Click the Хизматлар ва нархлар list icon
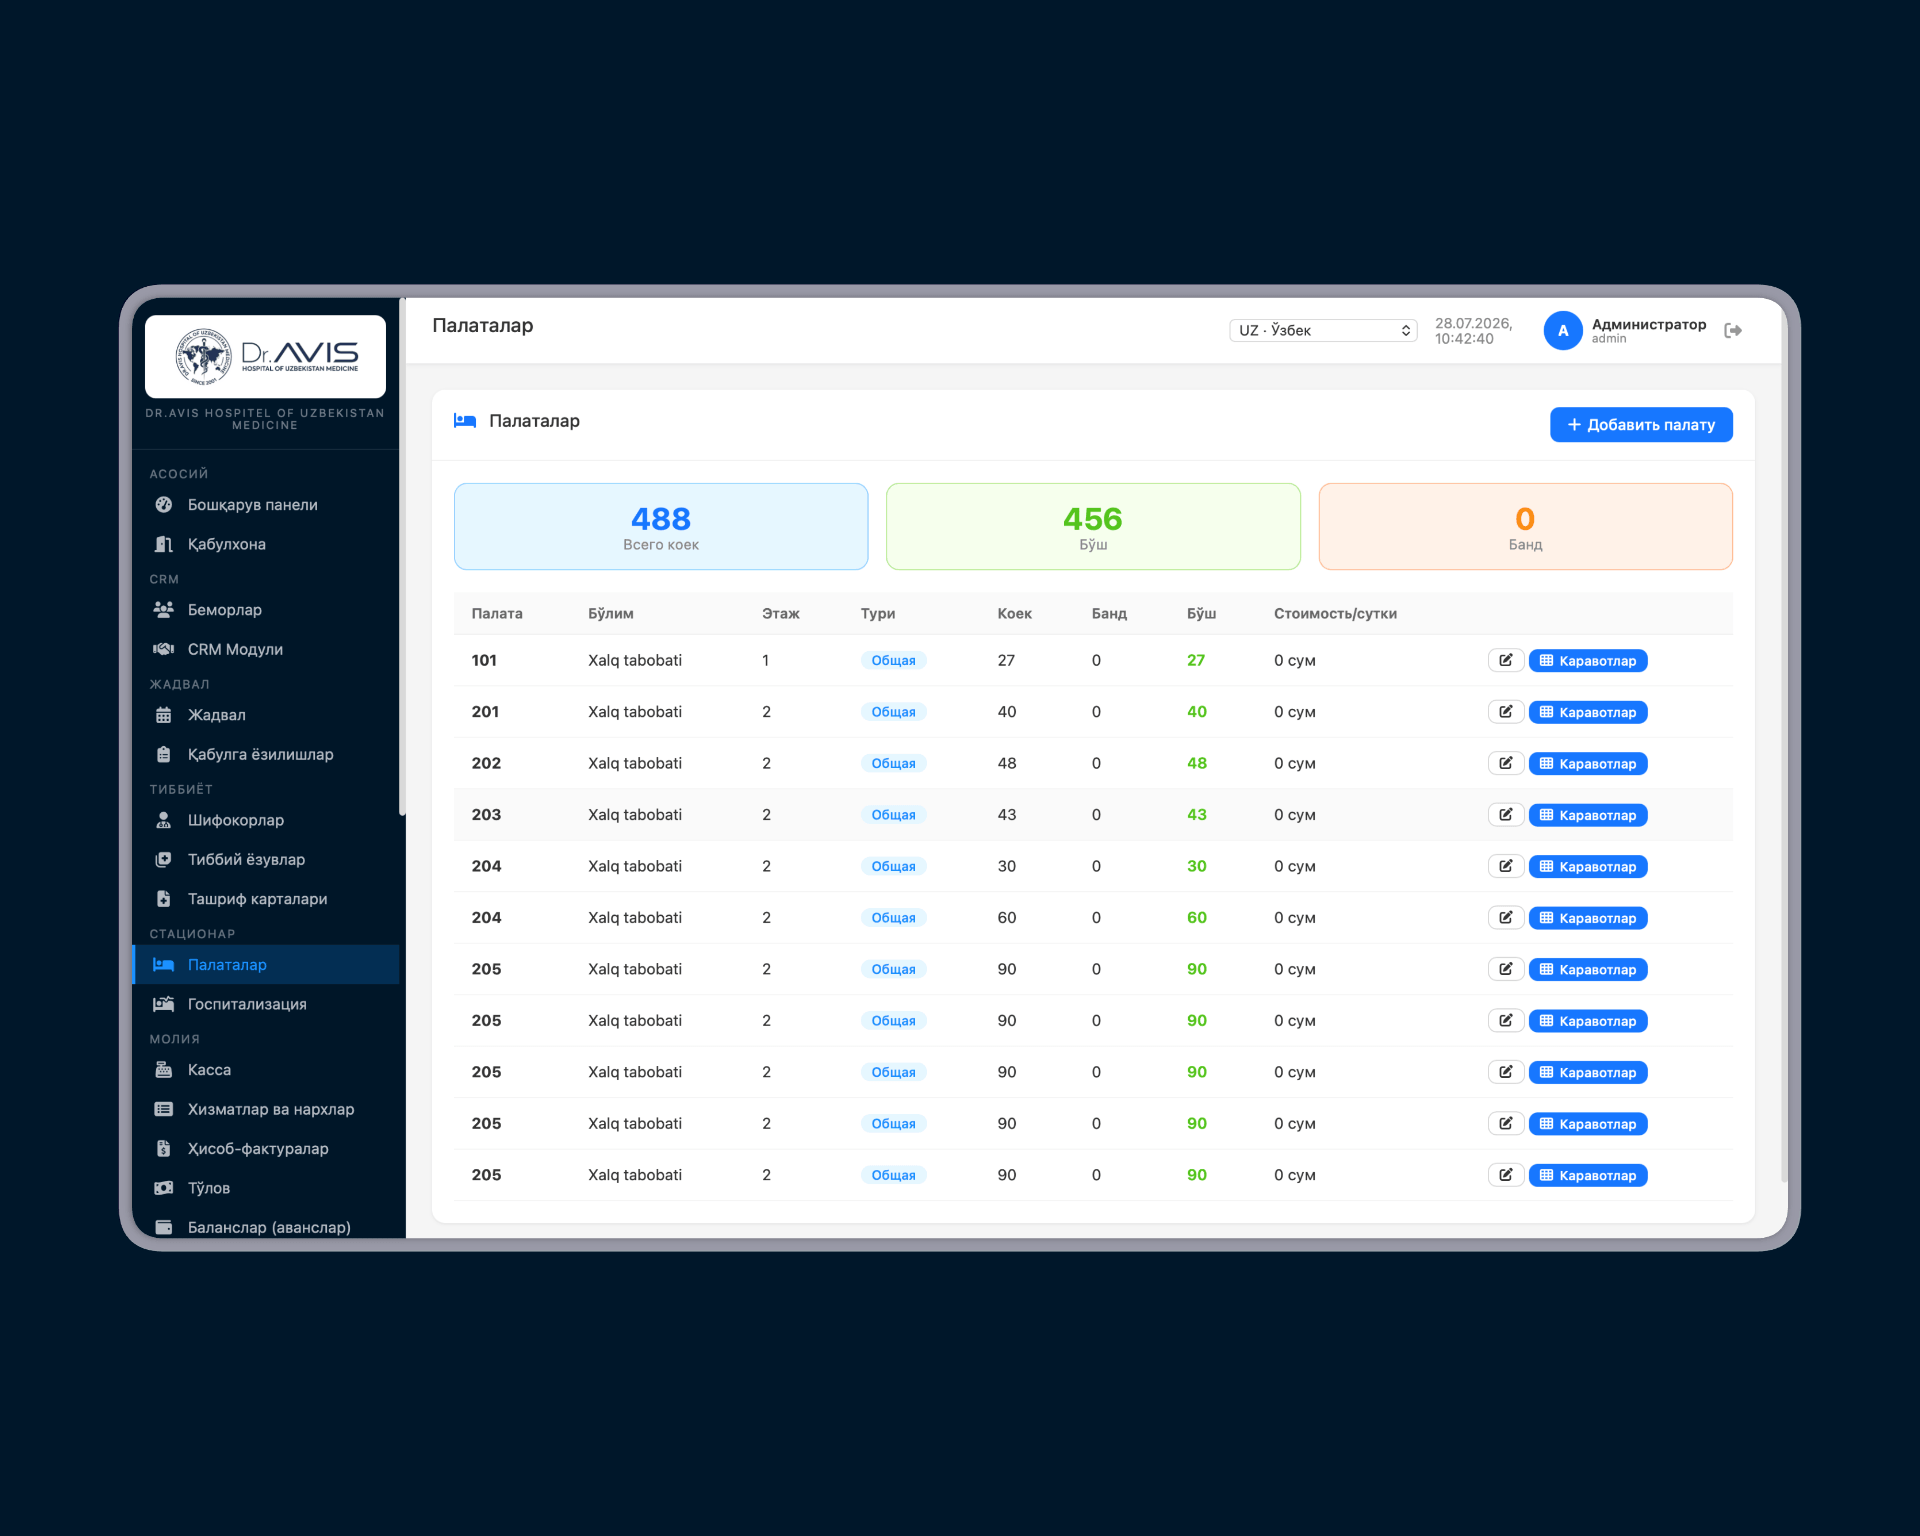1920x1536 pixels. (164, 1109)
